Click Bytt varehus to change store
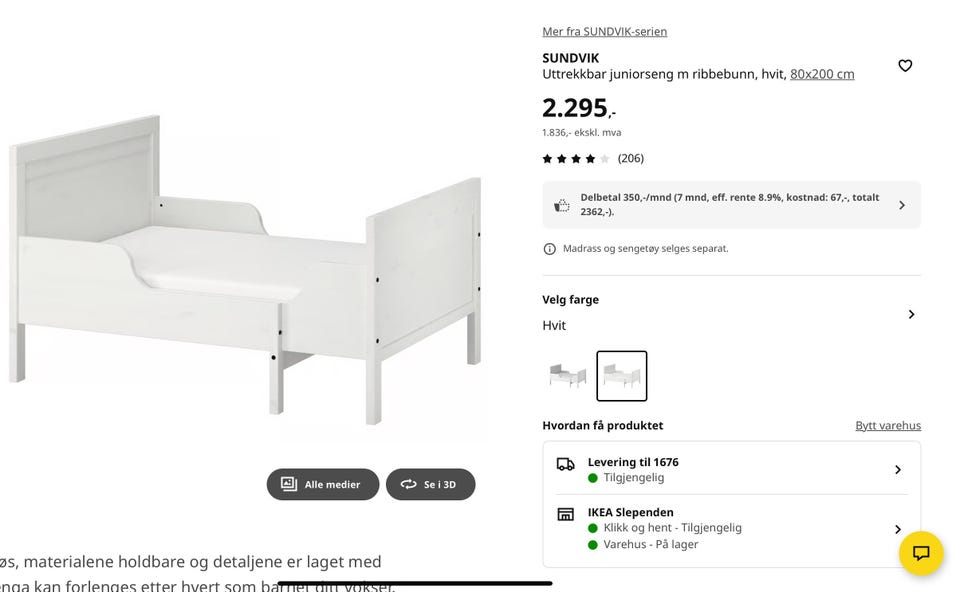The height and width of the screenshot is (592, 960). tap(888, 426)
